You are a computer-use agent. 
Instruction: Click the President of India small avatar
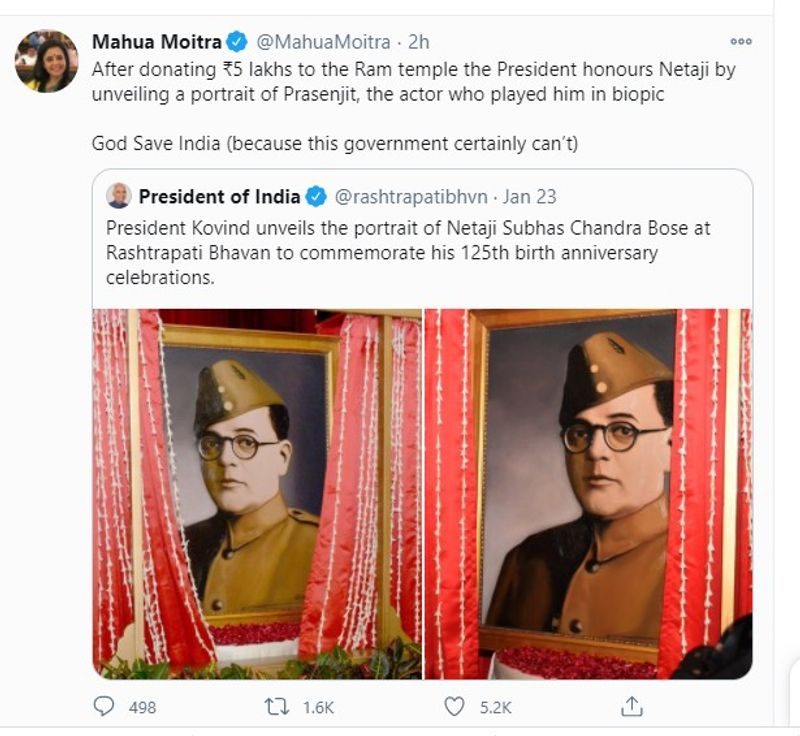119,195
